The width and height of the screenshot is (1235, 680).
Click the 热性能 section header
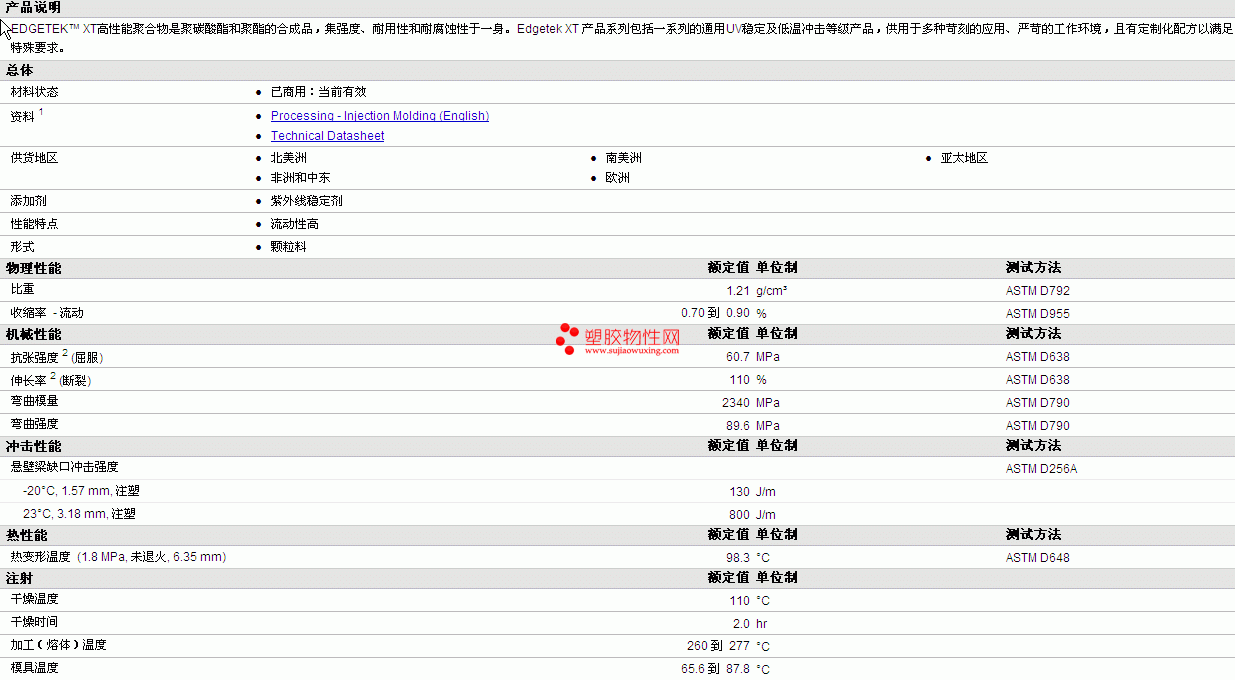pyautogui.click(x=27, y=535)
